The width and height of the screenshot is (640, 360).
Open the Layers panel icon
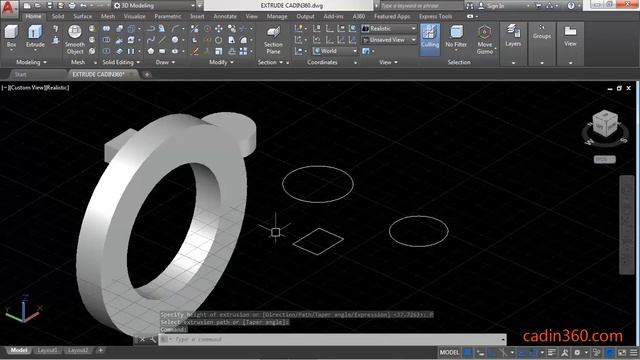coord(513,31)
